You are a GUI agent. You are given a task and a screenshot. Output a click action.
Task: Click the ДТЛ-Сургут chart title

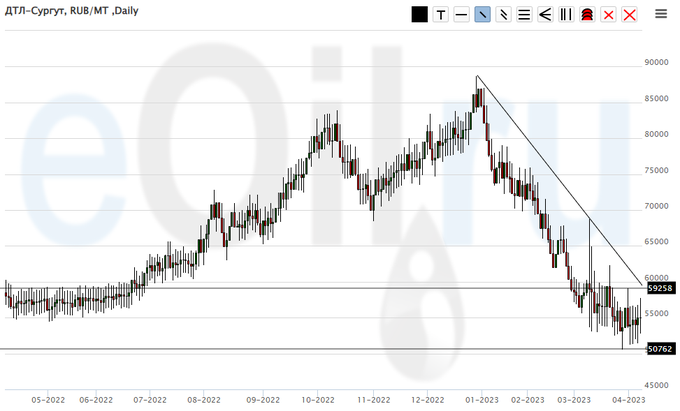click(x=69, y=11)
